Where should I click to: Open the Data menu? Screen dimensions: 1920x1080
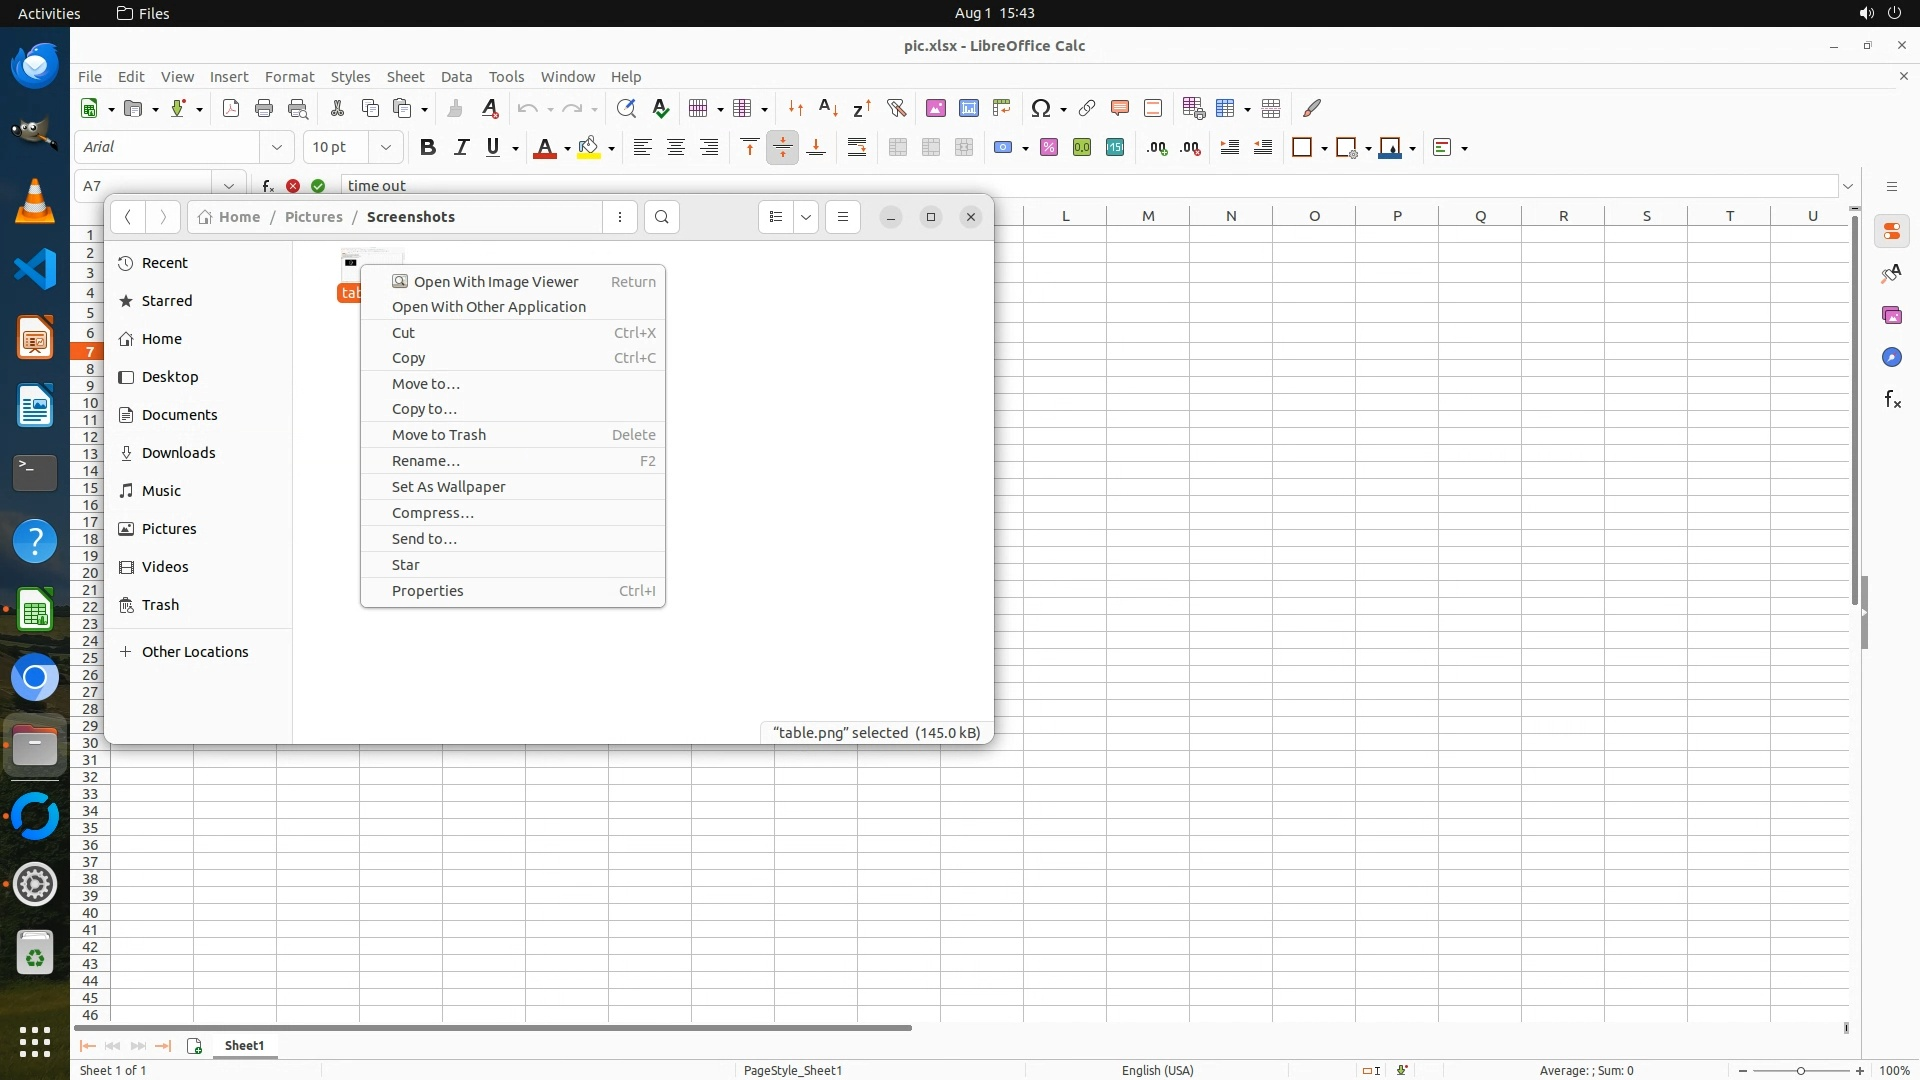[x=456, y=77]
